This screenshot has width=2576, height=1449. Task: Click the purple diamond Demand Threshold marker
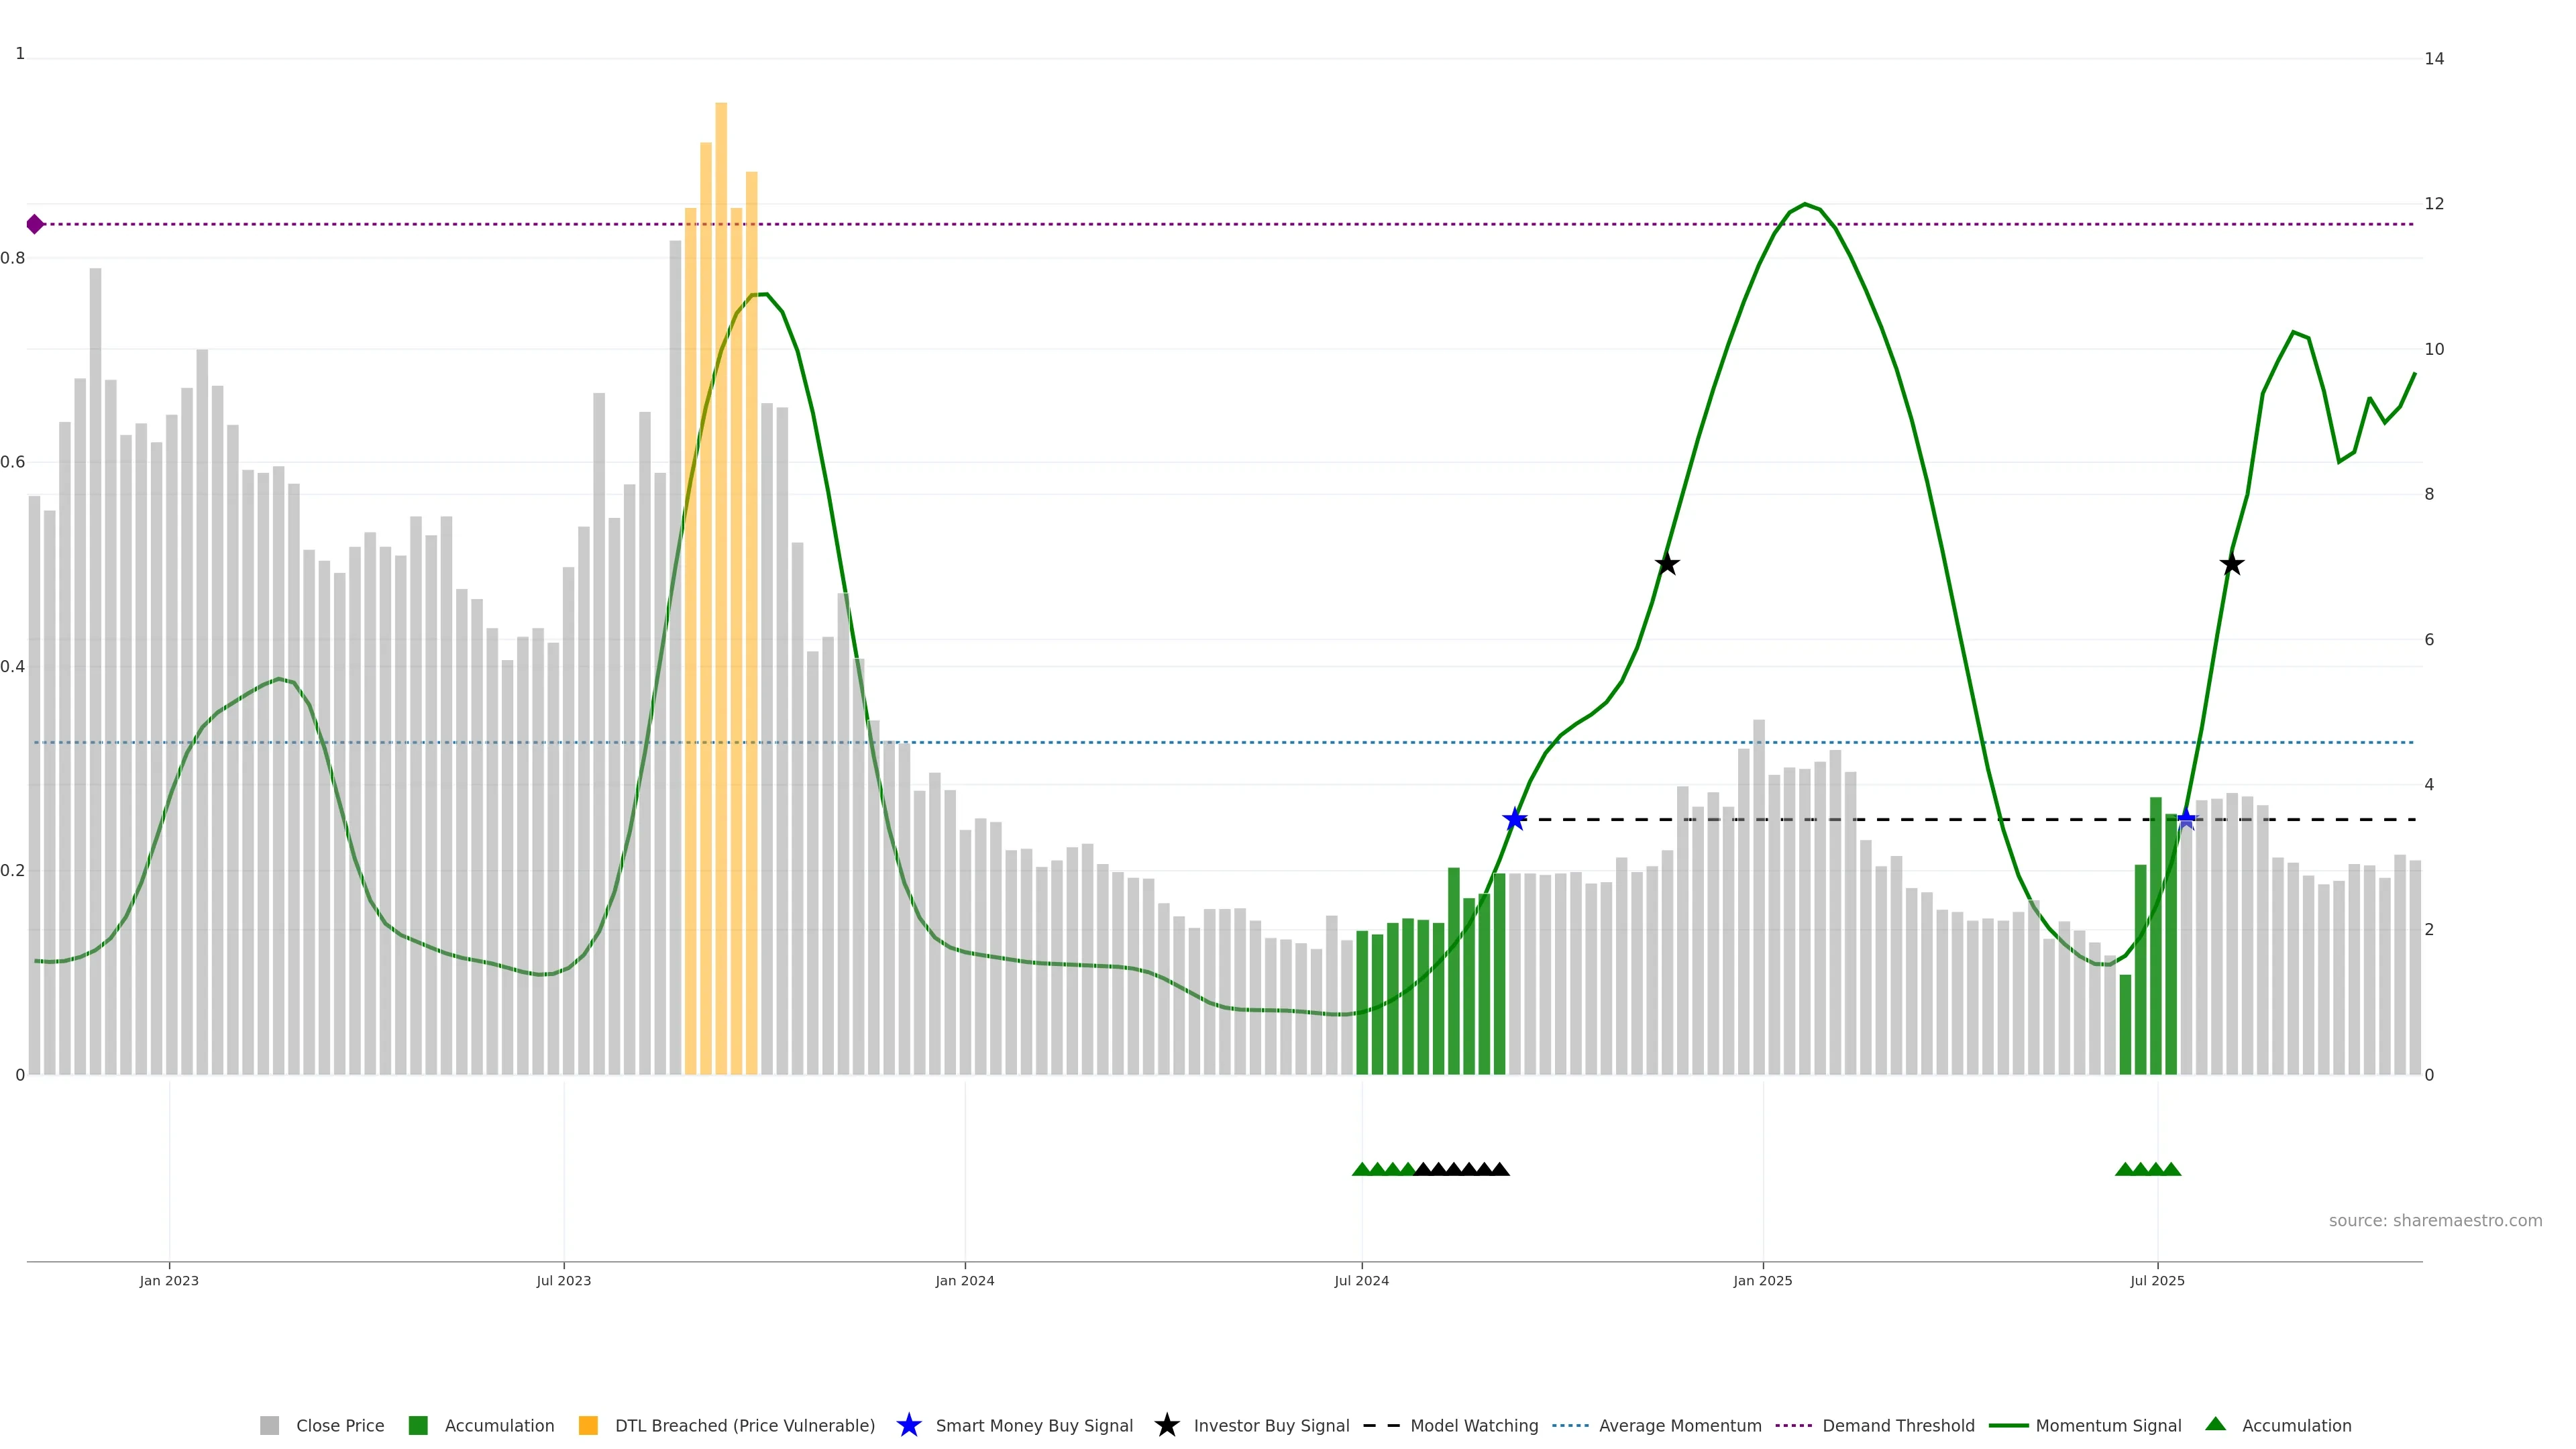[35, 224]
